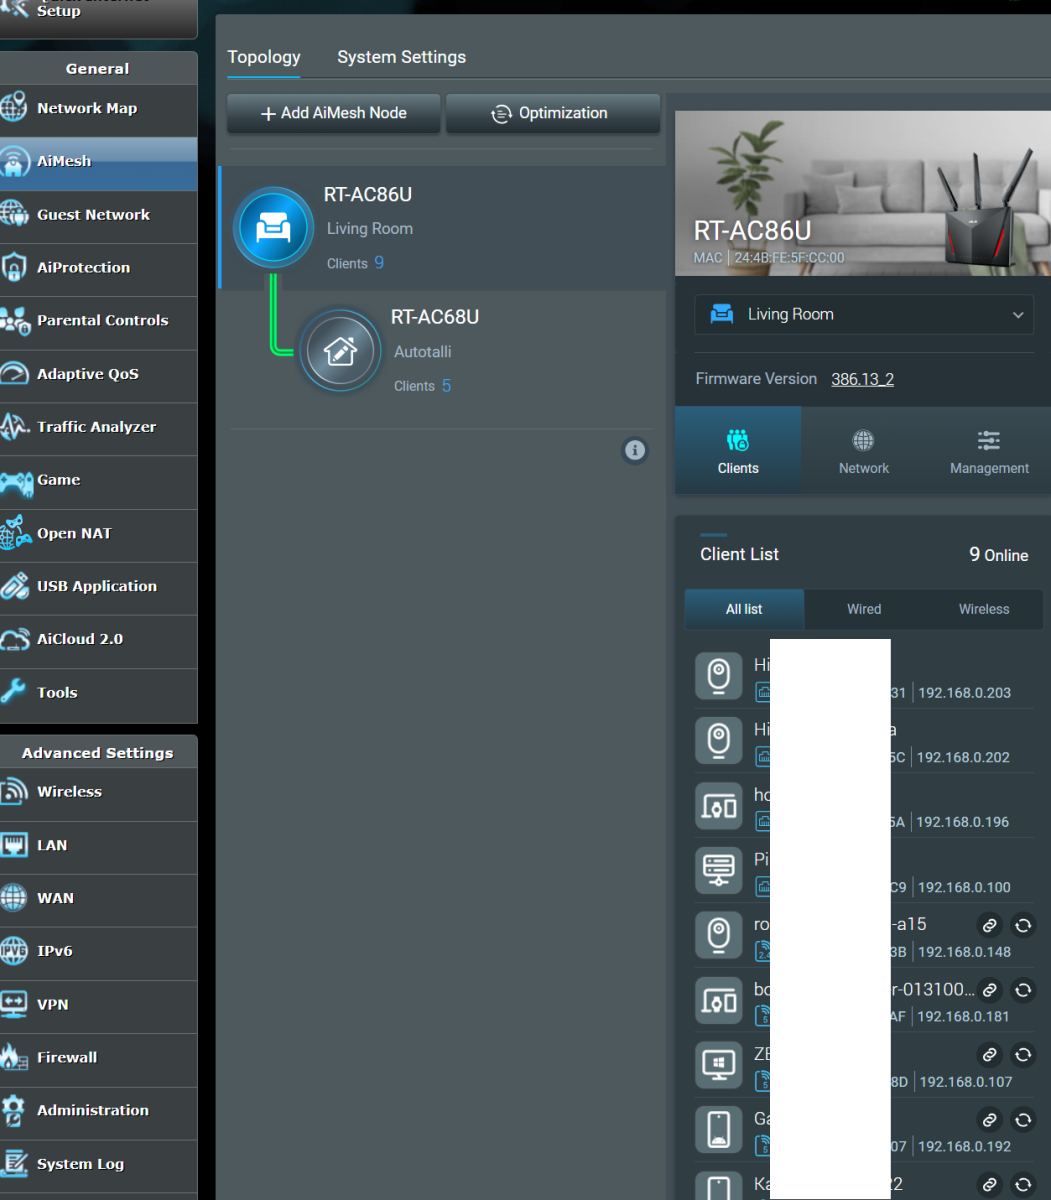Viewport: 1051px width, 1200px height.
Task: Click device icon of client 192.168.0.196
Action: point(718,806)
